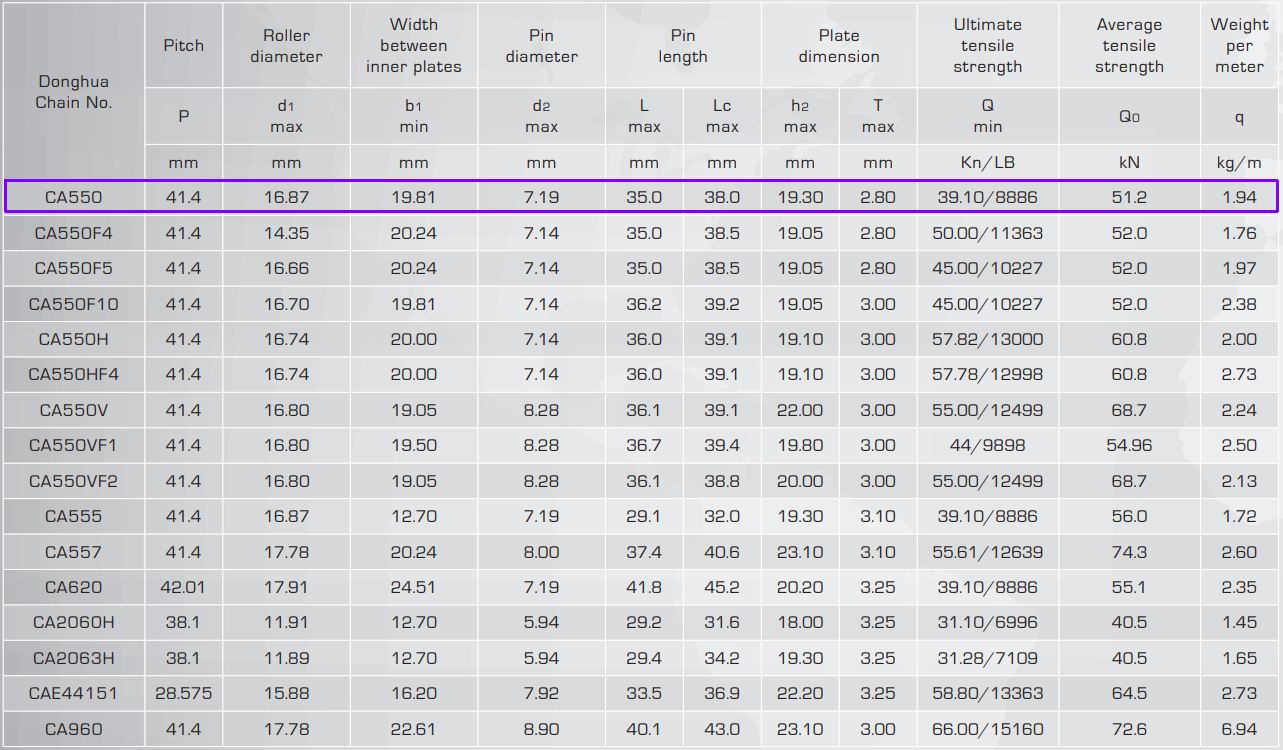Click the 66.00/15160 tensile strength value
This screenshot has width=1283, height=750.
987,729
